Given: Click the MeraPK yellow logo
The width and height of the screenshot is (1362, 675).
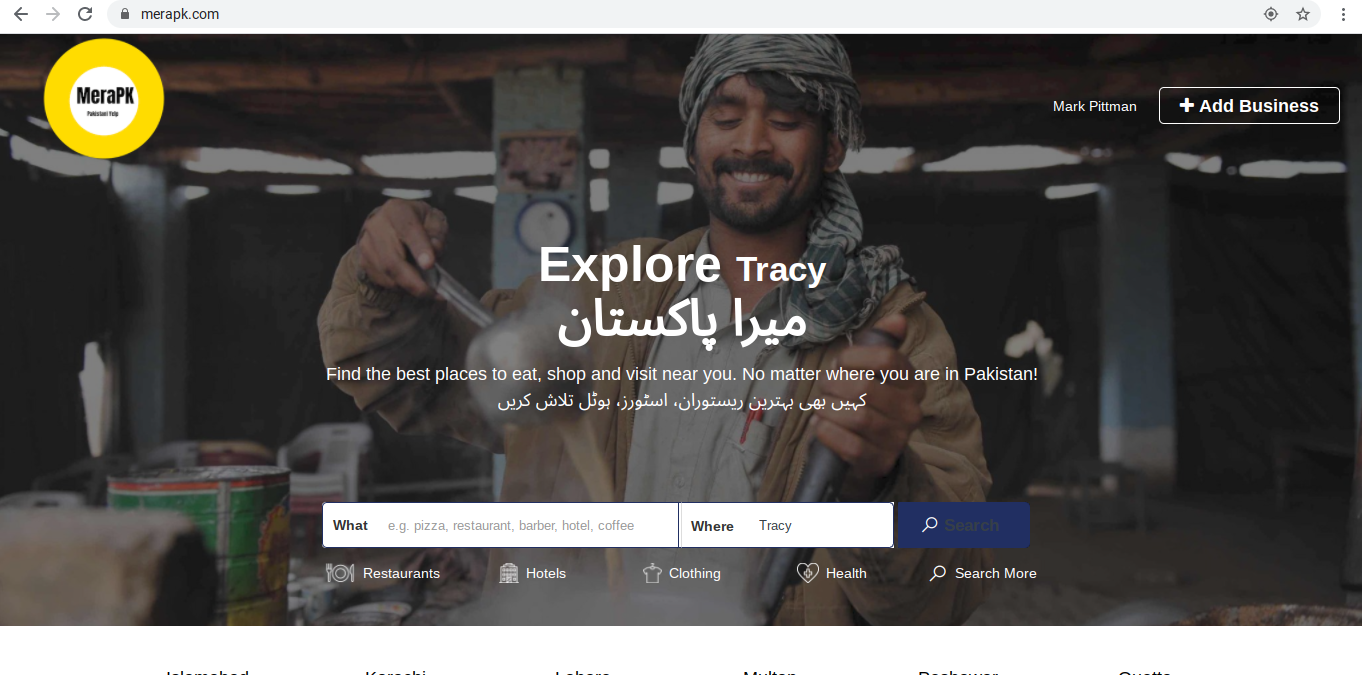Looking at the screenshot, I should pyautogui.click(x=104, y=99).
